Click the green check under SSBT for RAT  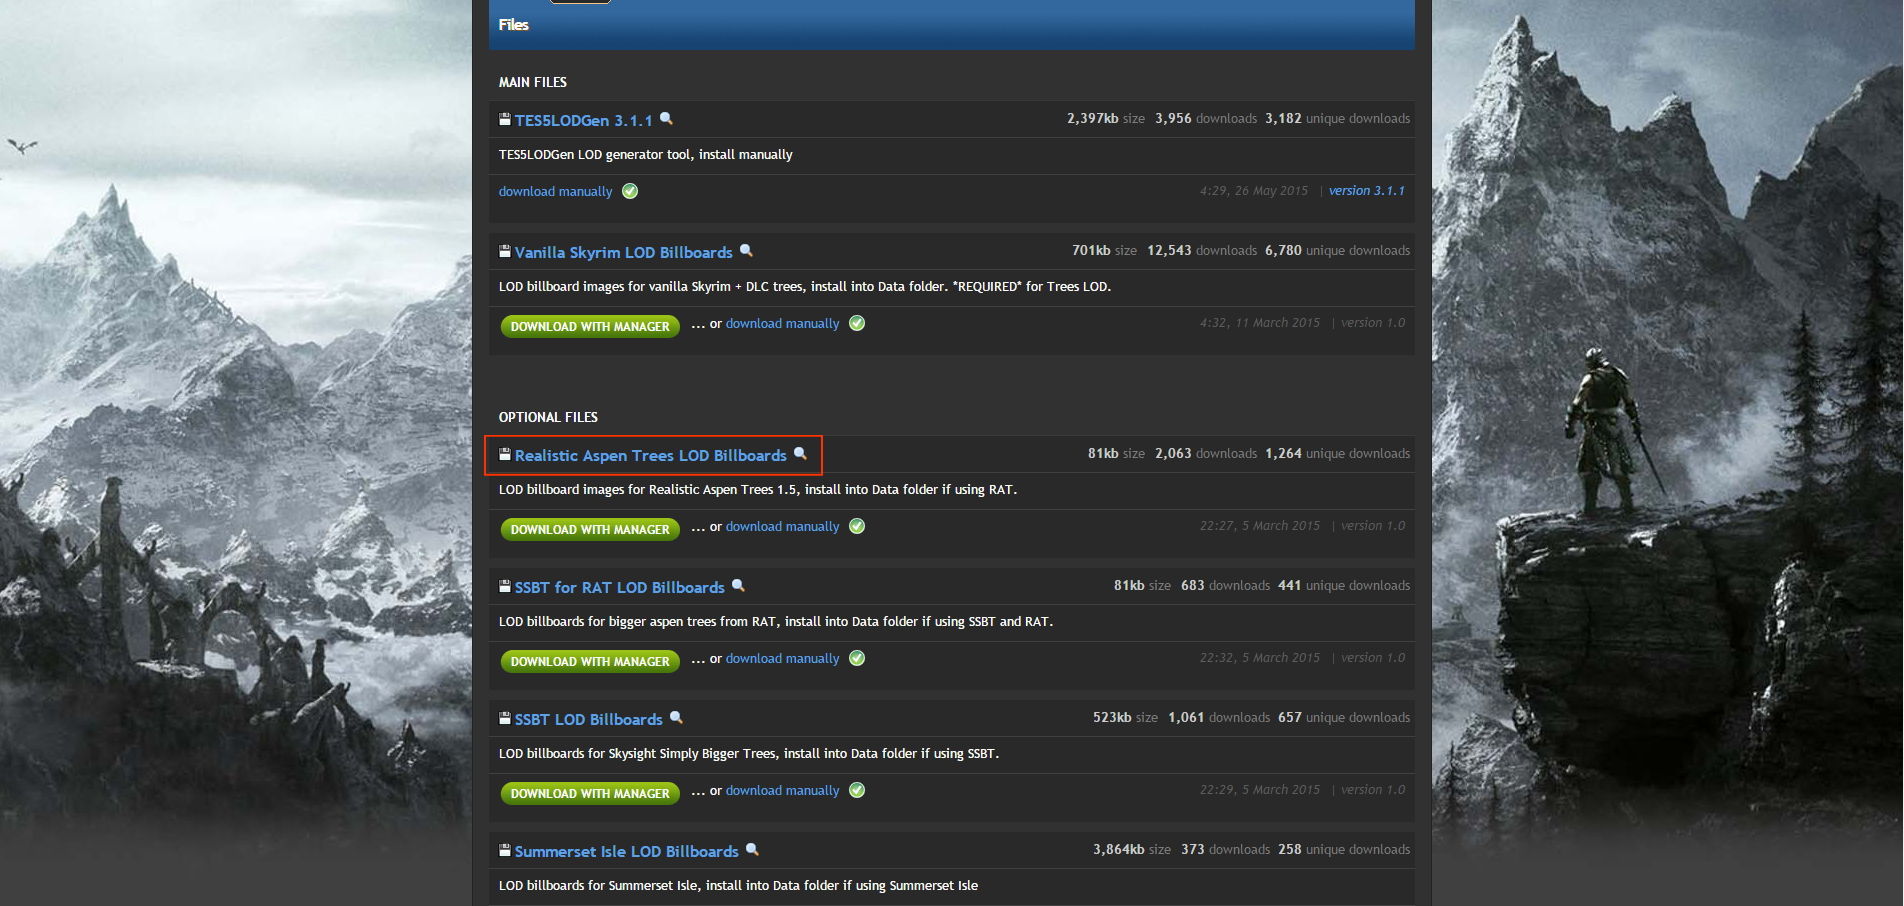coord(857,658)
